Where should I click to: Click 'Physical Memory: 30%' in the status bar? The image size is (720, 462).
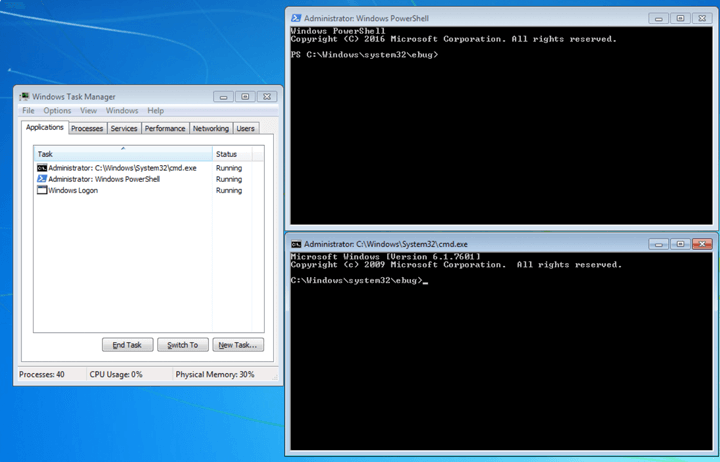tap(215, 374)
